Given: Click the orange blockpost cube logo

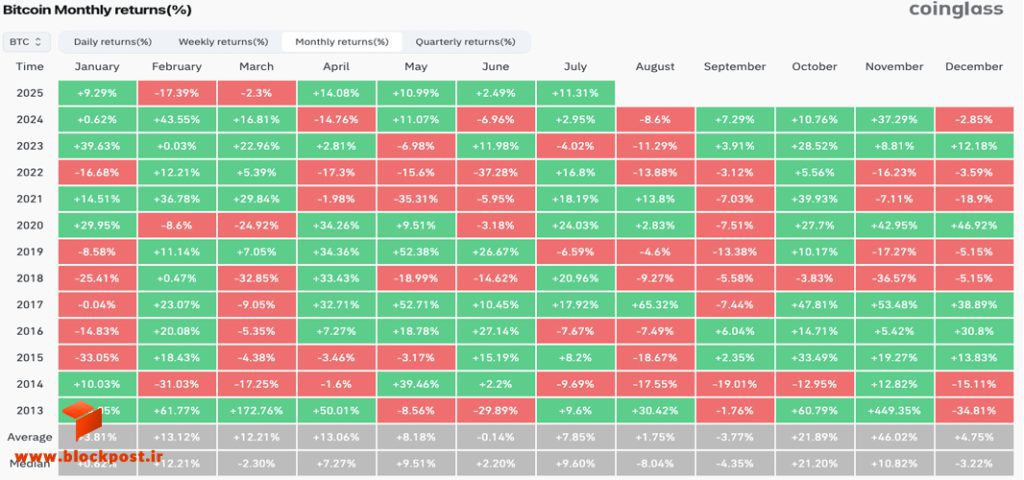Looking at the screenshot, I should (x=82, y=419).
